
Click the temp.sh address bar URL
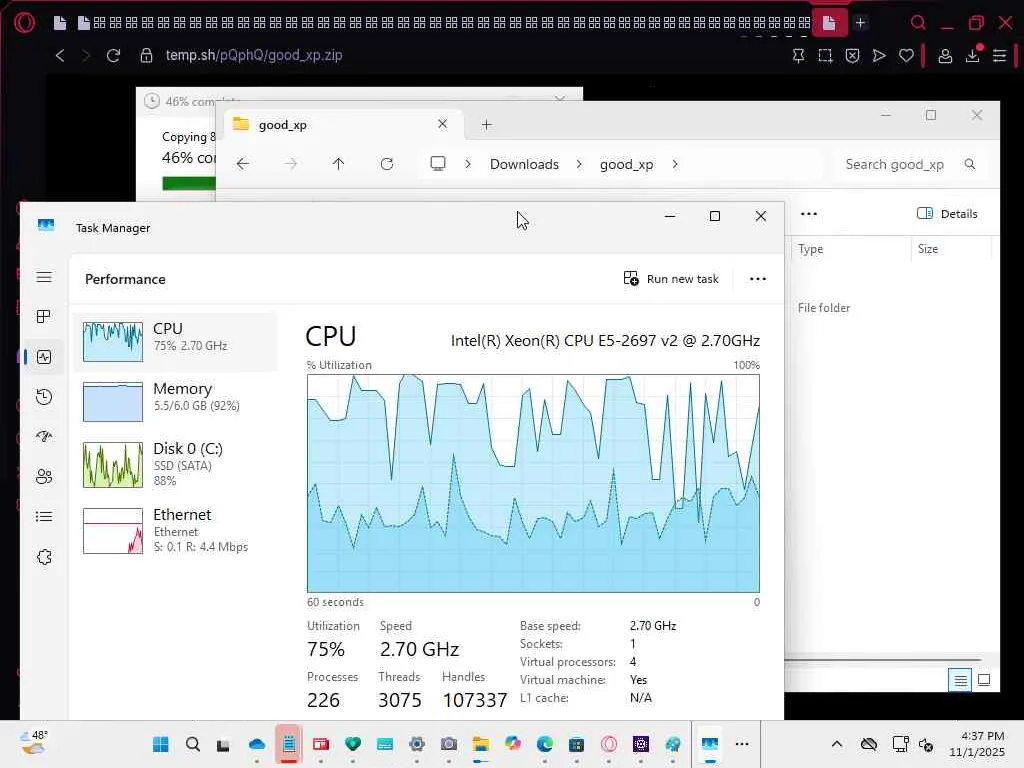(x=253, y=55)
